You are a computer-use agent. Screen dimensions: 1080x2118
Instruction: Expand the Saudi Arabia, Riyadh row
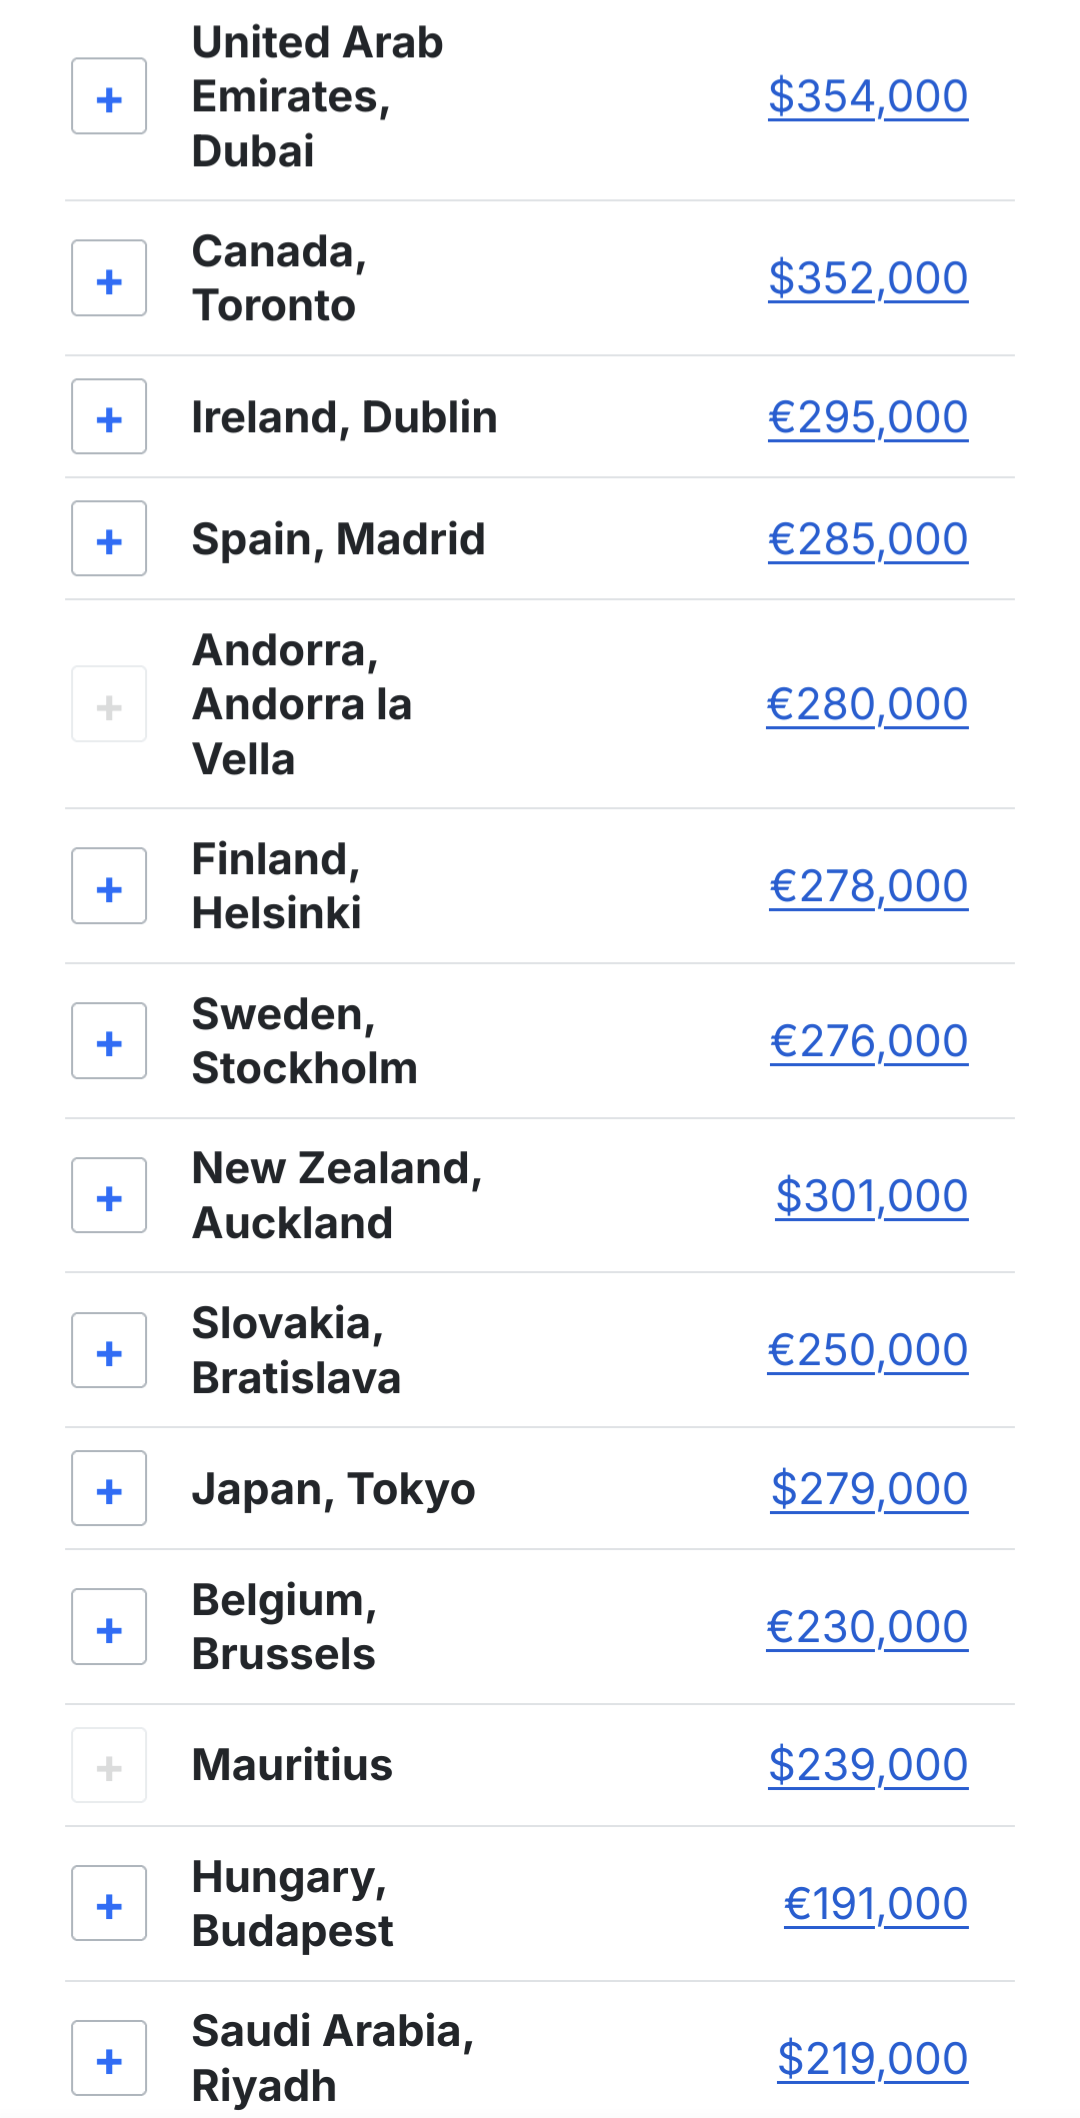click(x=109, y=2059)
